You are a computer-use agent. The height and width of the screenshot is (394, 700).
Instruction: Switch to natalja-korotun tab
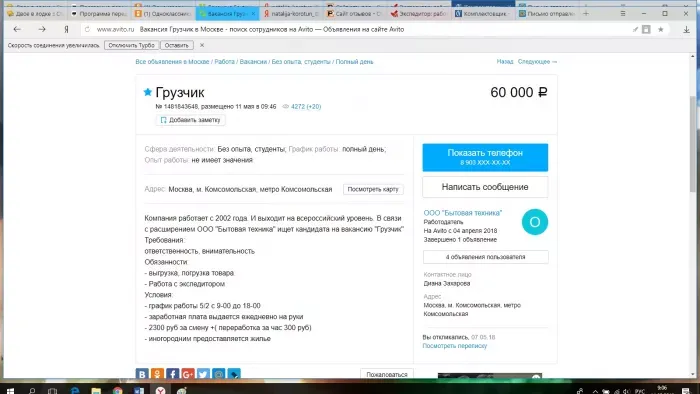(x=292, y=14)
